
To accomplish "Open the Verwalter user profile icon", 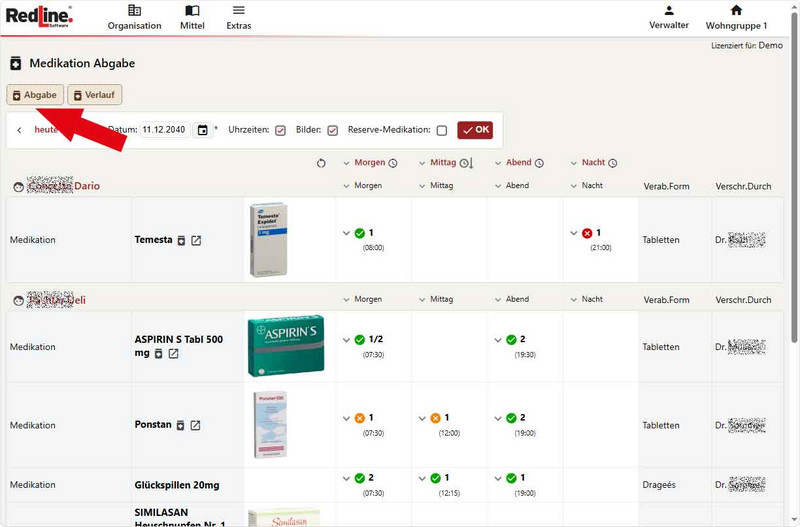I will tap(669, 11).
